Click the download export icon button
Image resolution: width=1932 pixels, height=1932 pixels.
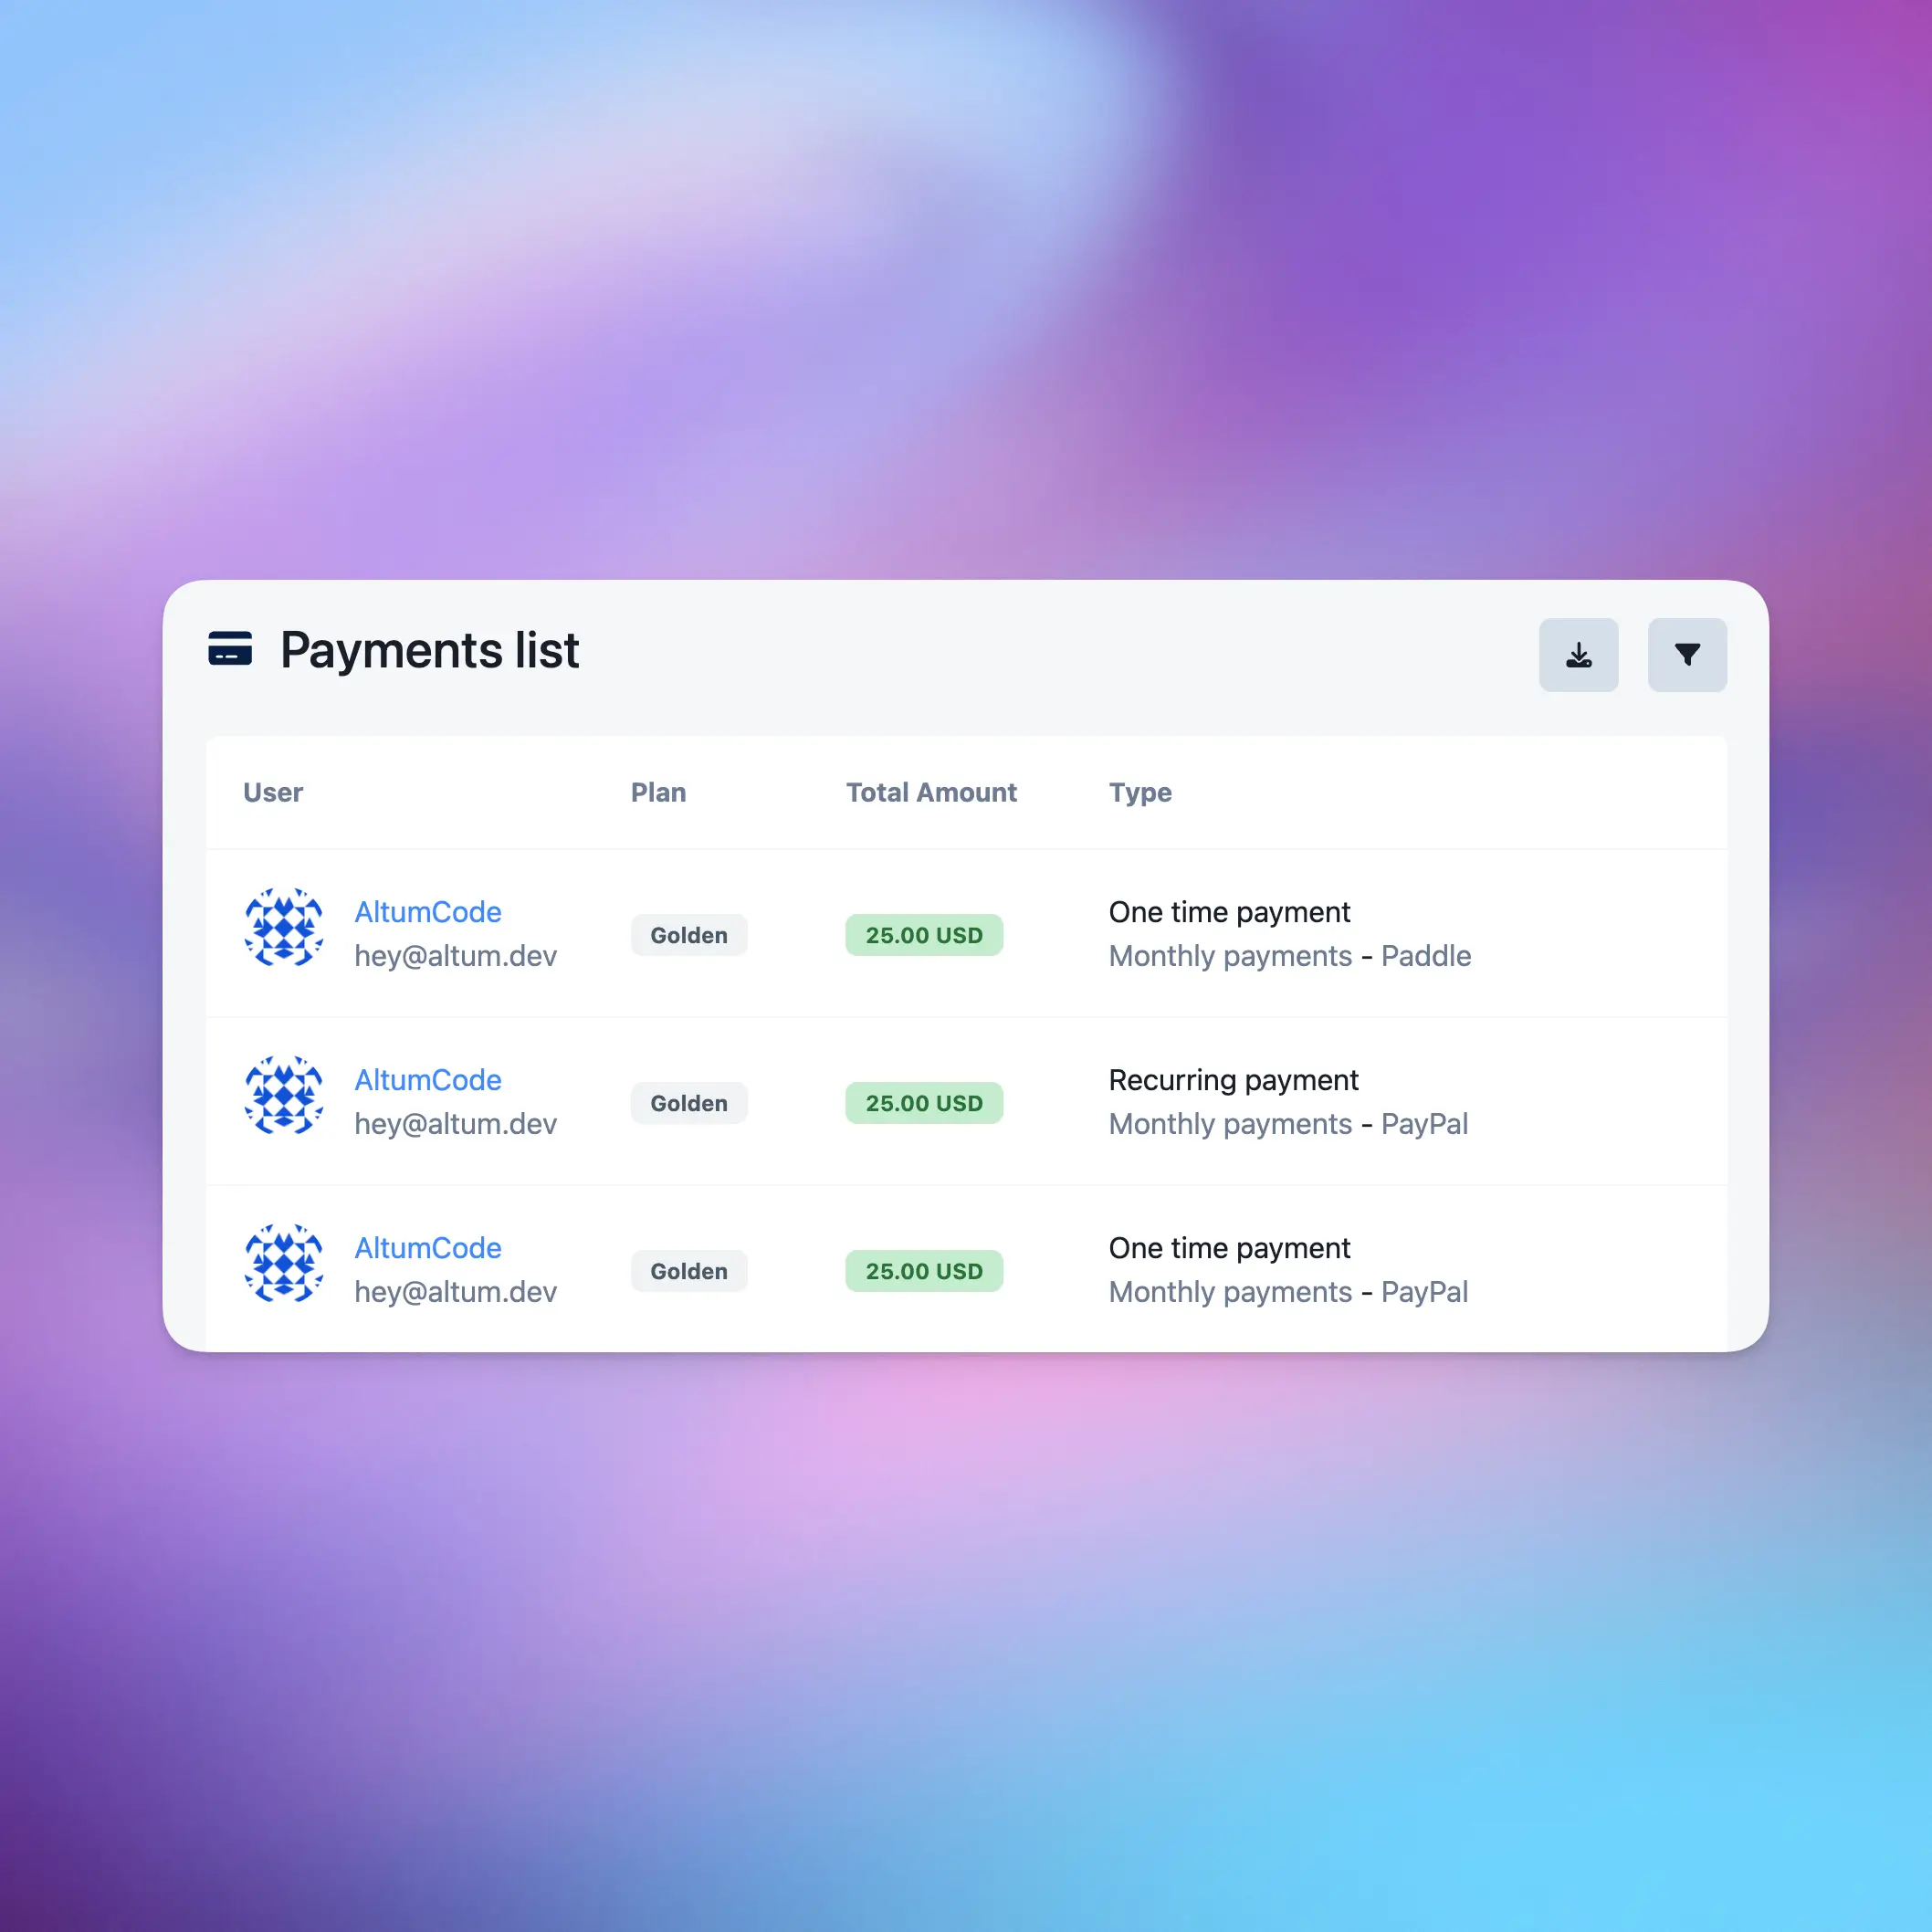(x=1578, y=655)
